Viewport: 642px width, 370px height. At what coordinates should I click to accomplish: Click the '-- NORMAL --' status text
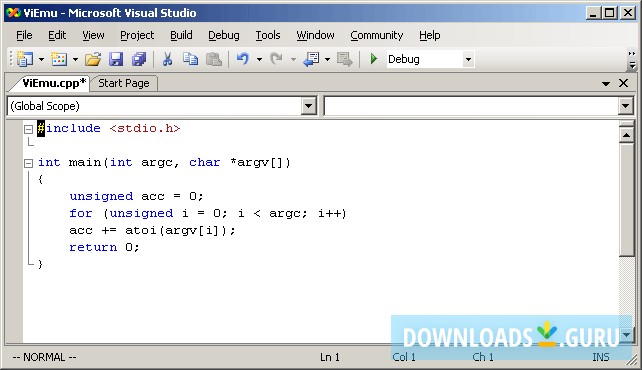click(x=44, y=357)
